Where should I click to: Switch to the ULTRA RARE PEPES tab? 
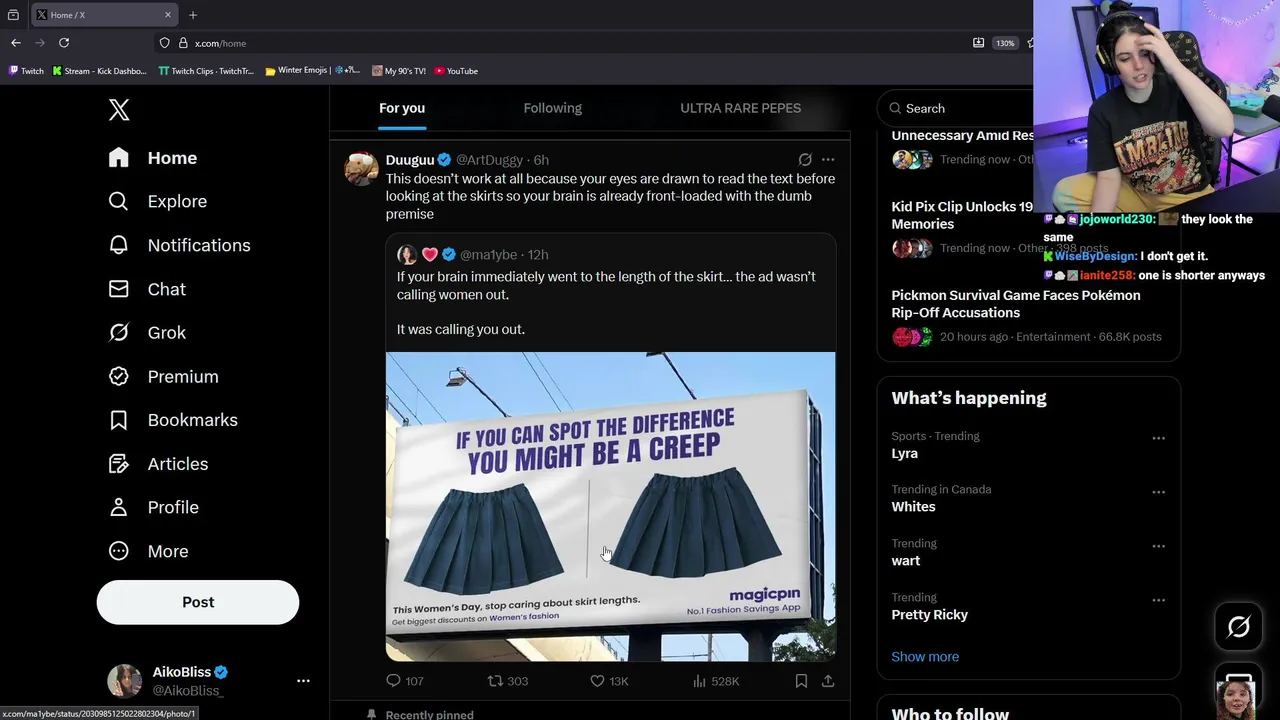click(x=740, y=108)
